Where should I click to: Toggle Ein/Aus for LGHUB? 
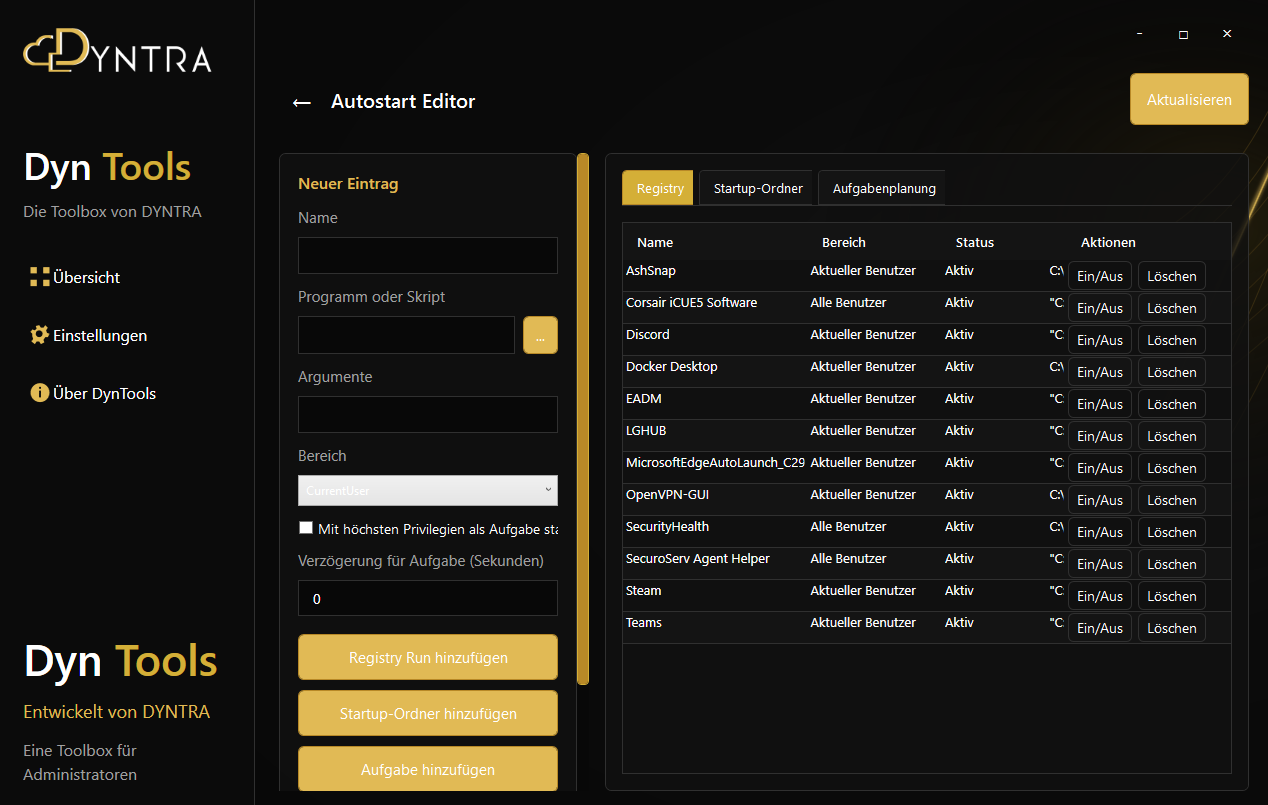1100,436
